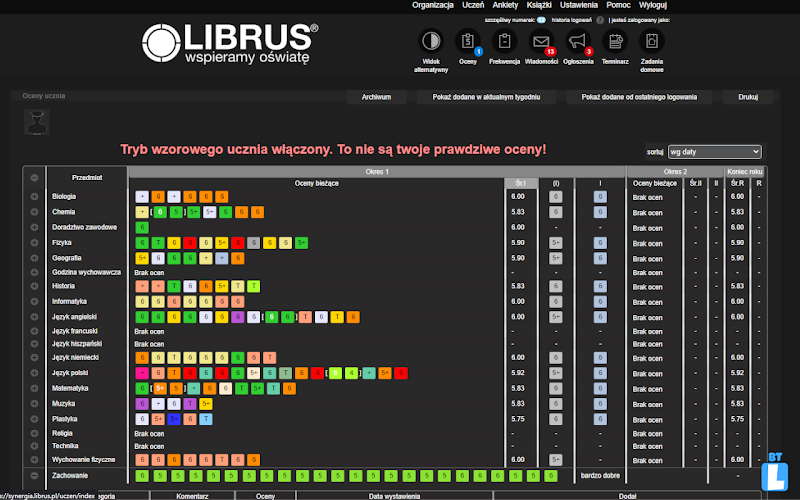The image size is (800, 500).
Task: Click the student avatar thumbnail
Action: coord(37,121)
